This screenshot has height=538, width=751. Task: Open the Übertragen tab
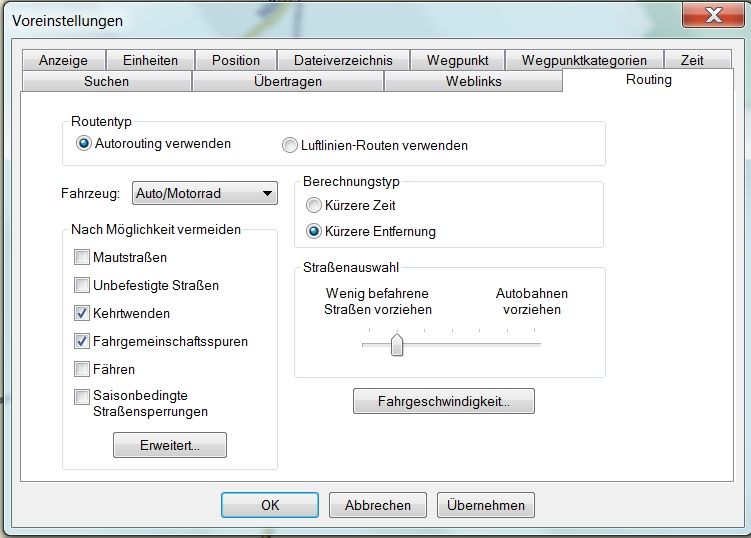(287, 81)
